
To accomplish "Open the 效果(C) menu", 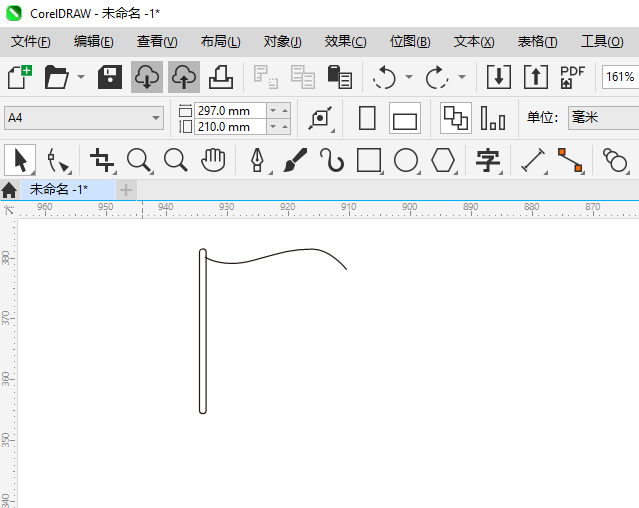I will pyautogui.click(x=346, y=42).
